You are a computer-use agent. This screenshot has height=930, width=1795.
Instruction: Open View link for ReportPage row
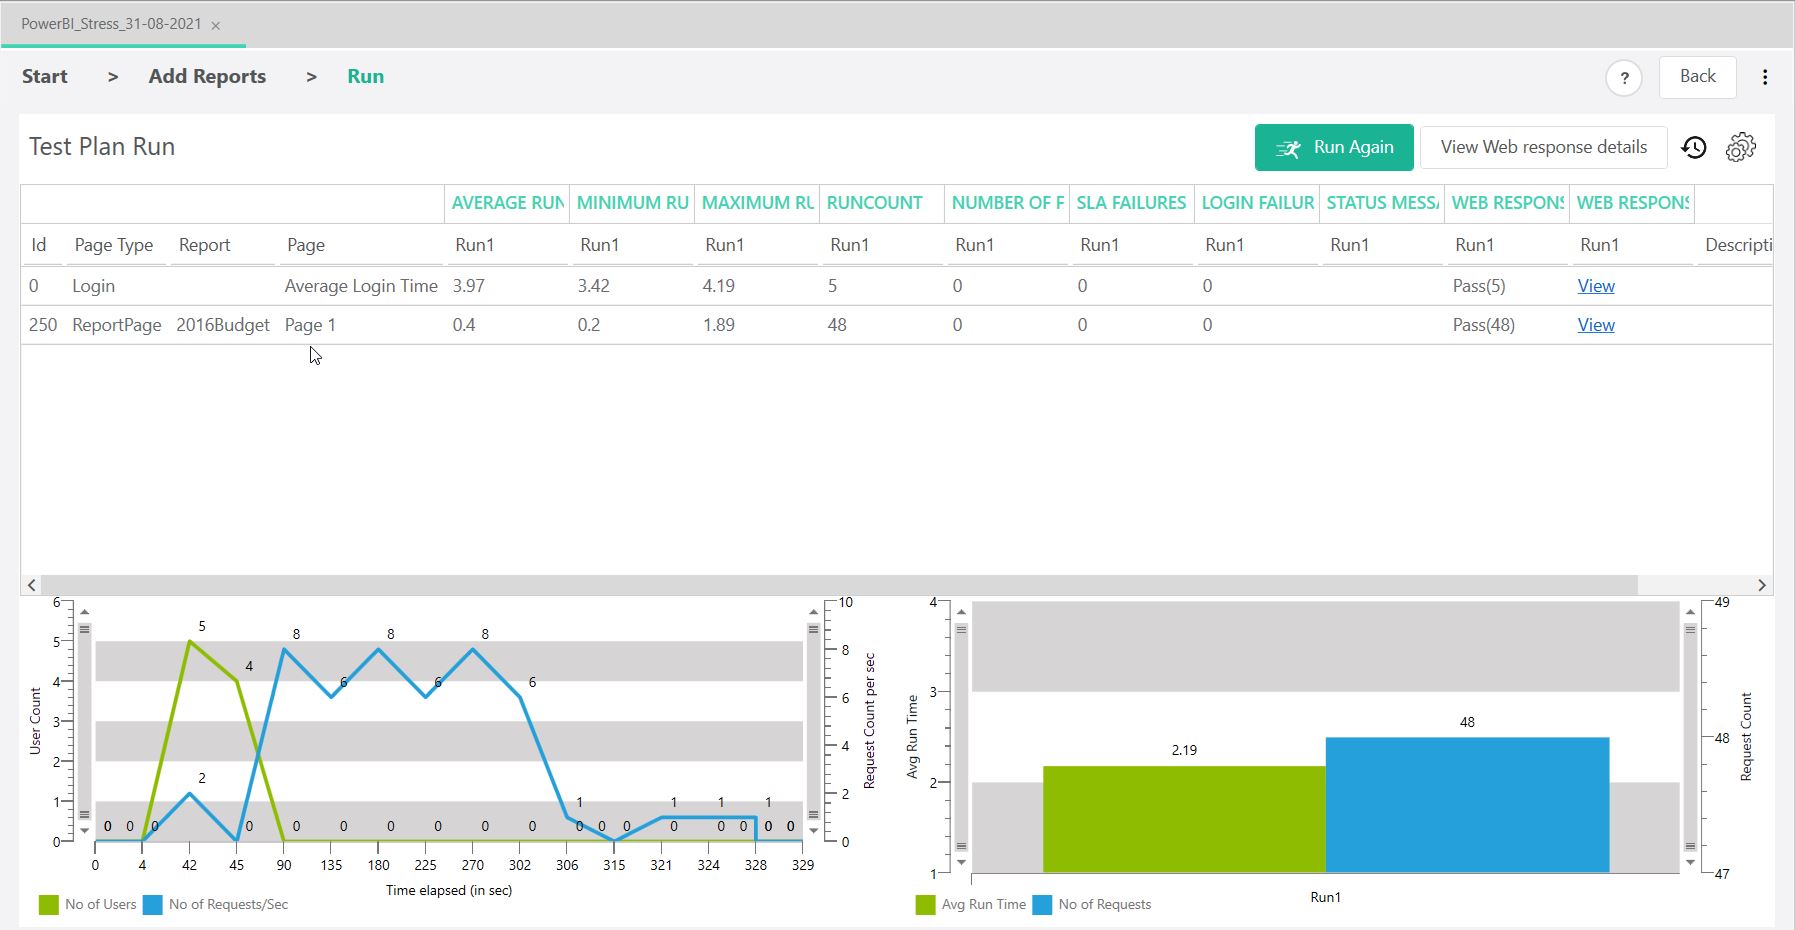[x=1595, y=325]
